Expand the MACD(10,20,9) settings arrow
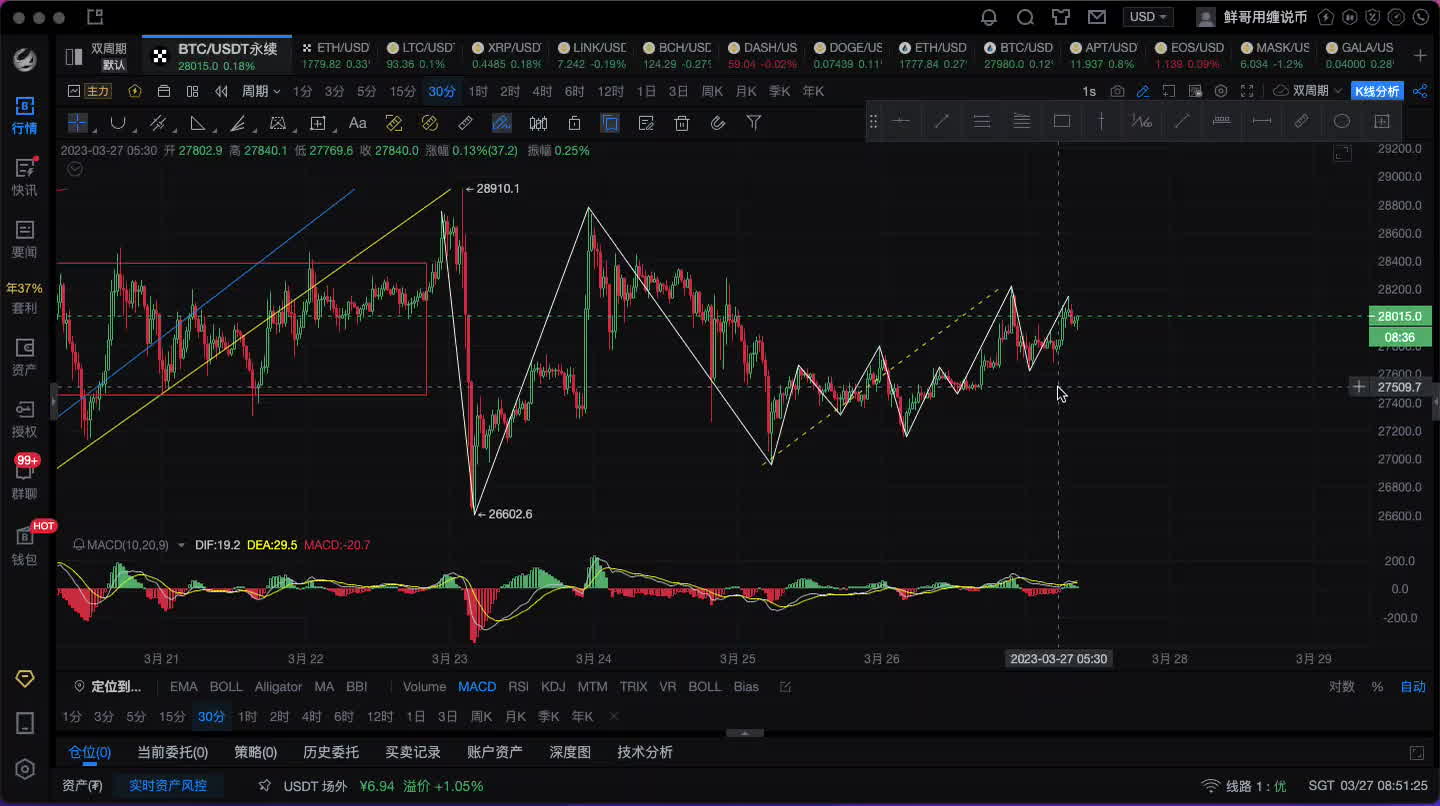 pyautogui.click(x=181, y=545)
